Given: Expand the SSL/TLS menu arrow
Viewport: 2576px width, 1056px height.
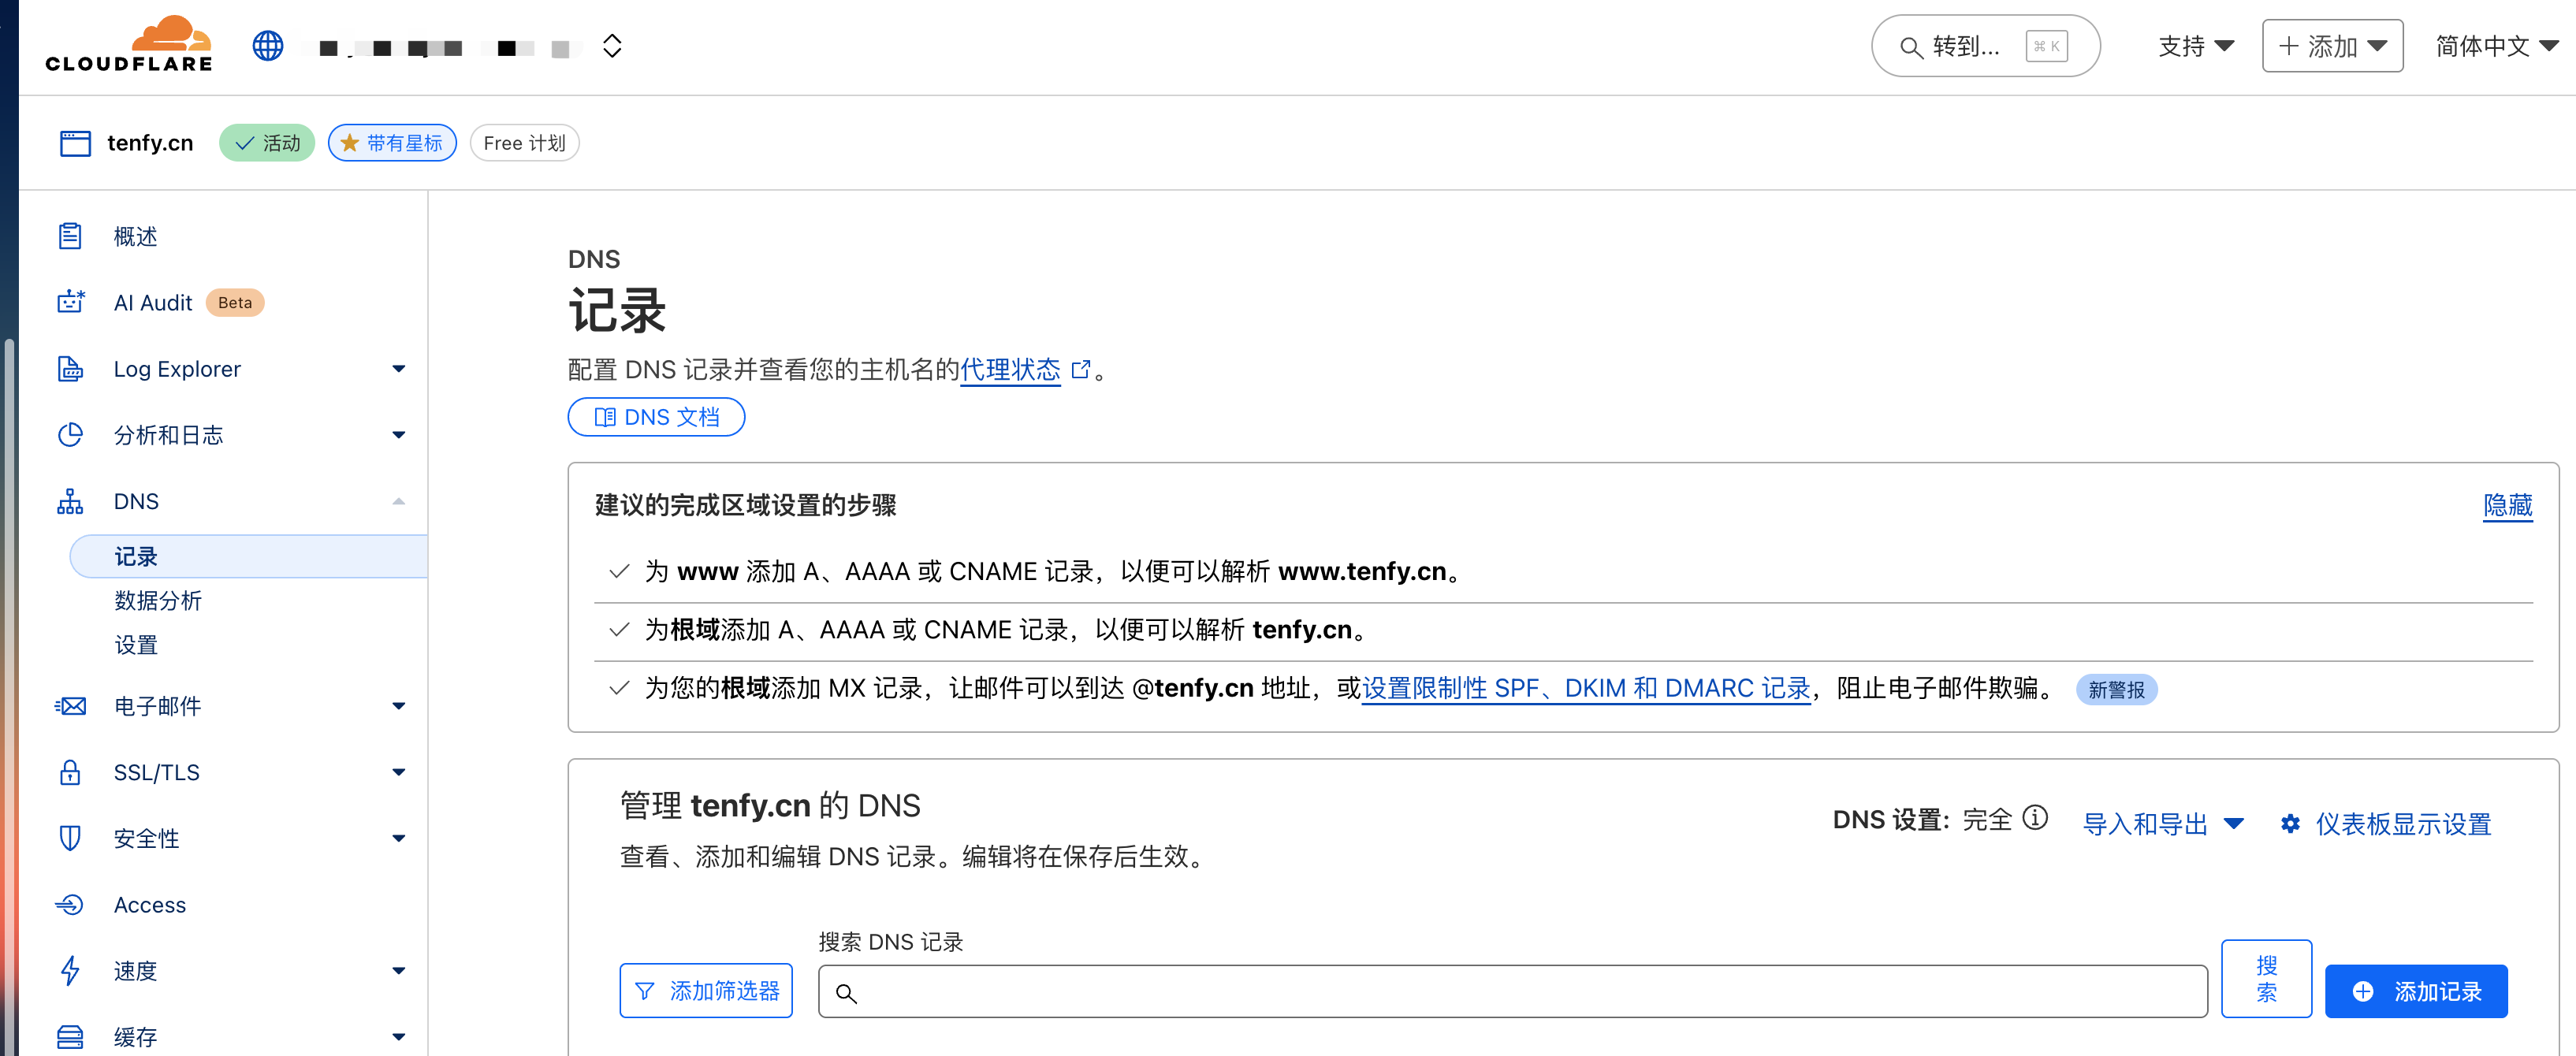Looking at the screenshot, I should (x=399, y=772).
